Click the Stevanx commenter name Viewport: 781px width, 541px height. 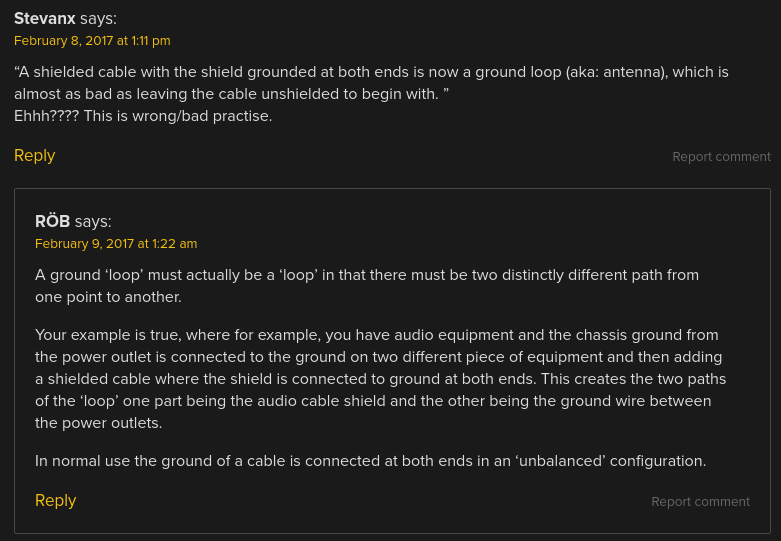45,18
